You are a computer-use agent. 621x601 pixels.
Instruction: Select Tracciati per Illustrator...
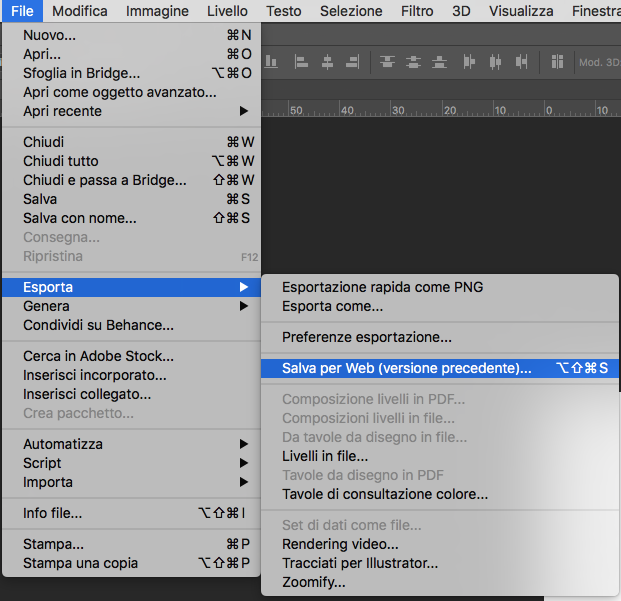440,563
